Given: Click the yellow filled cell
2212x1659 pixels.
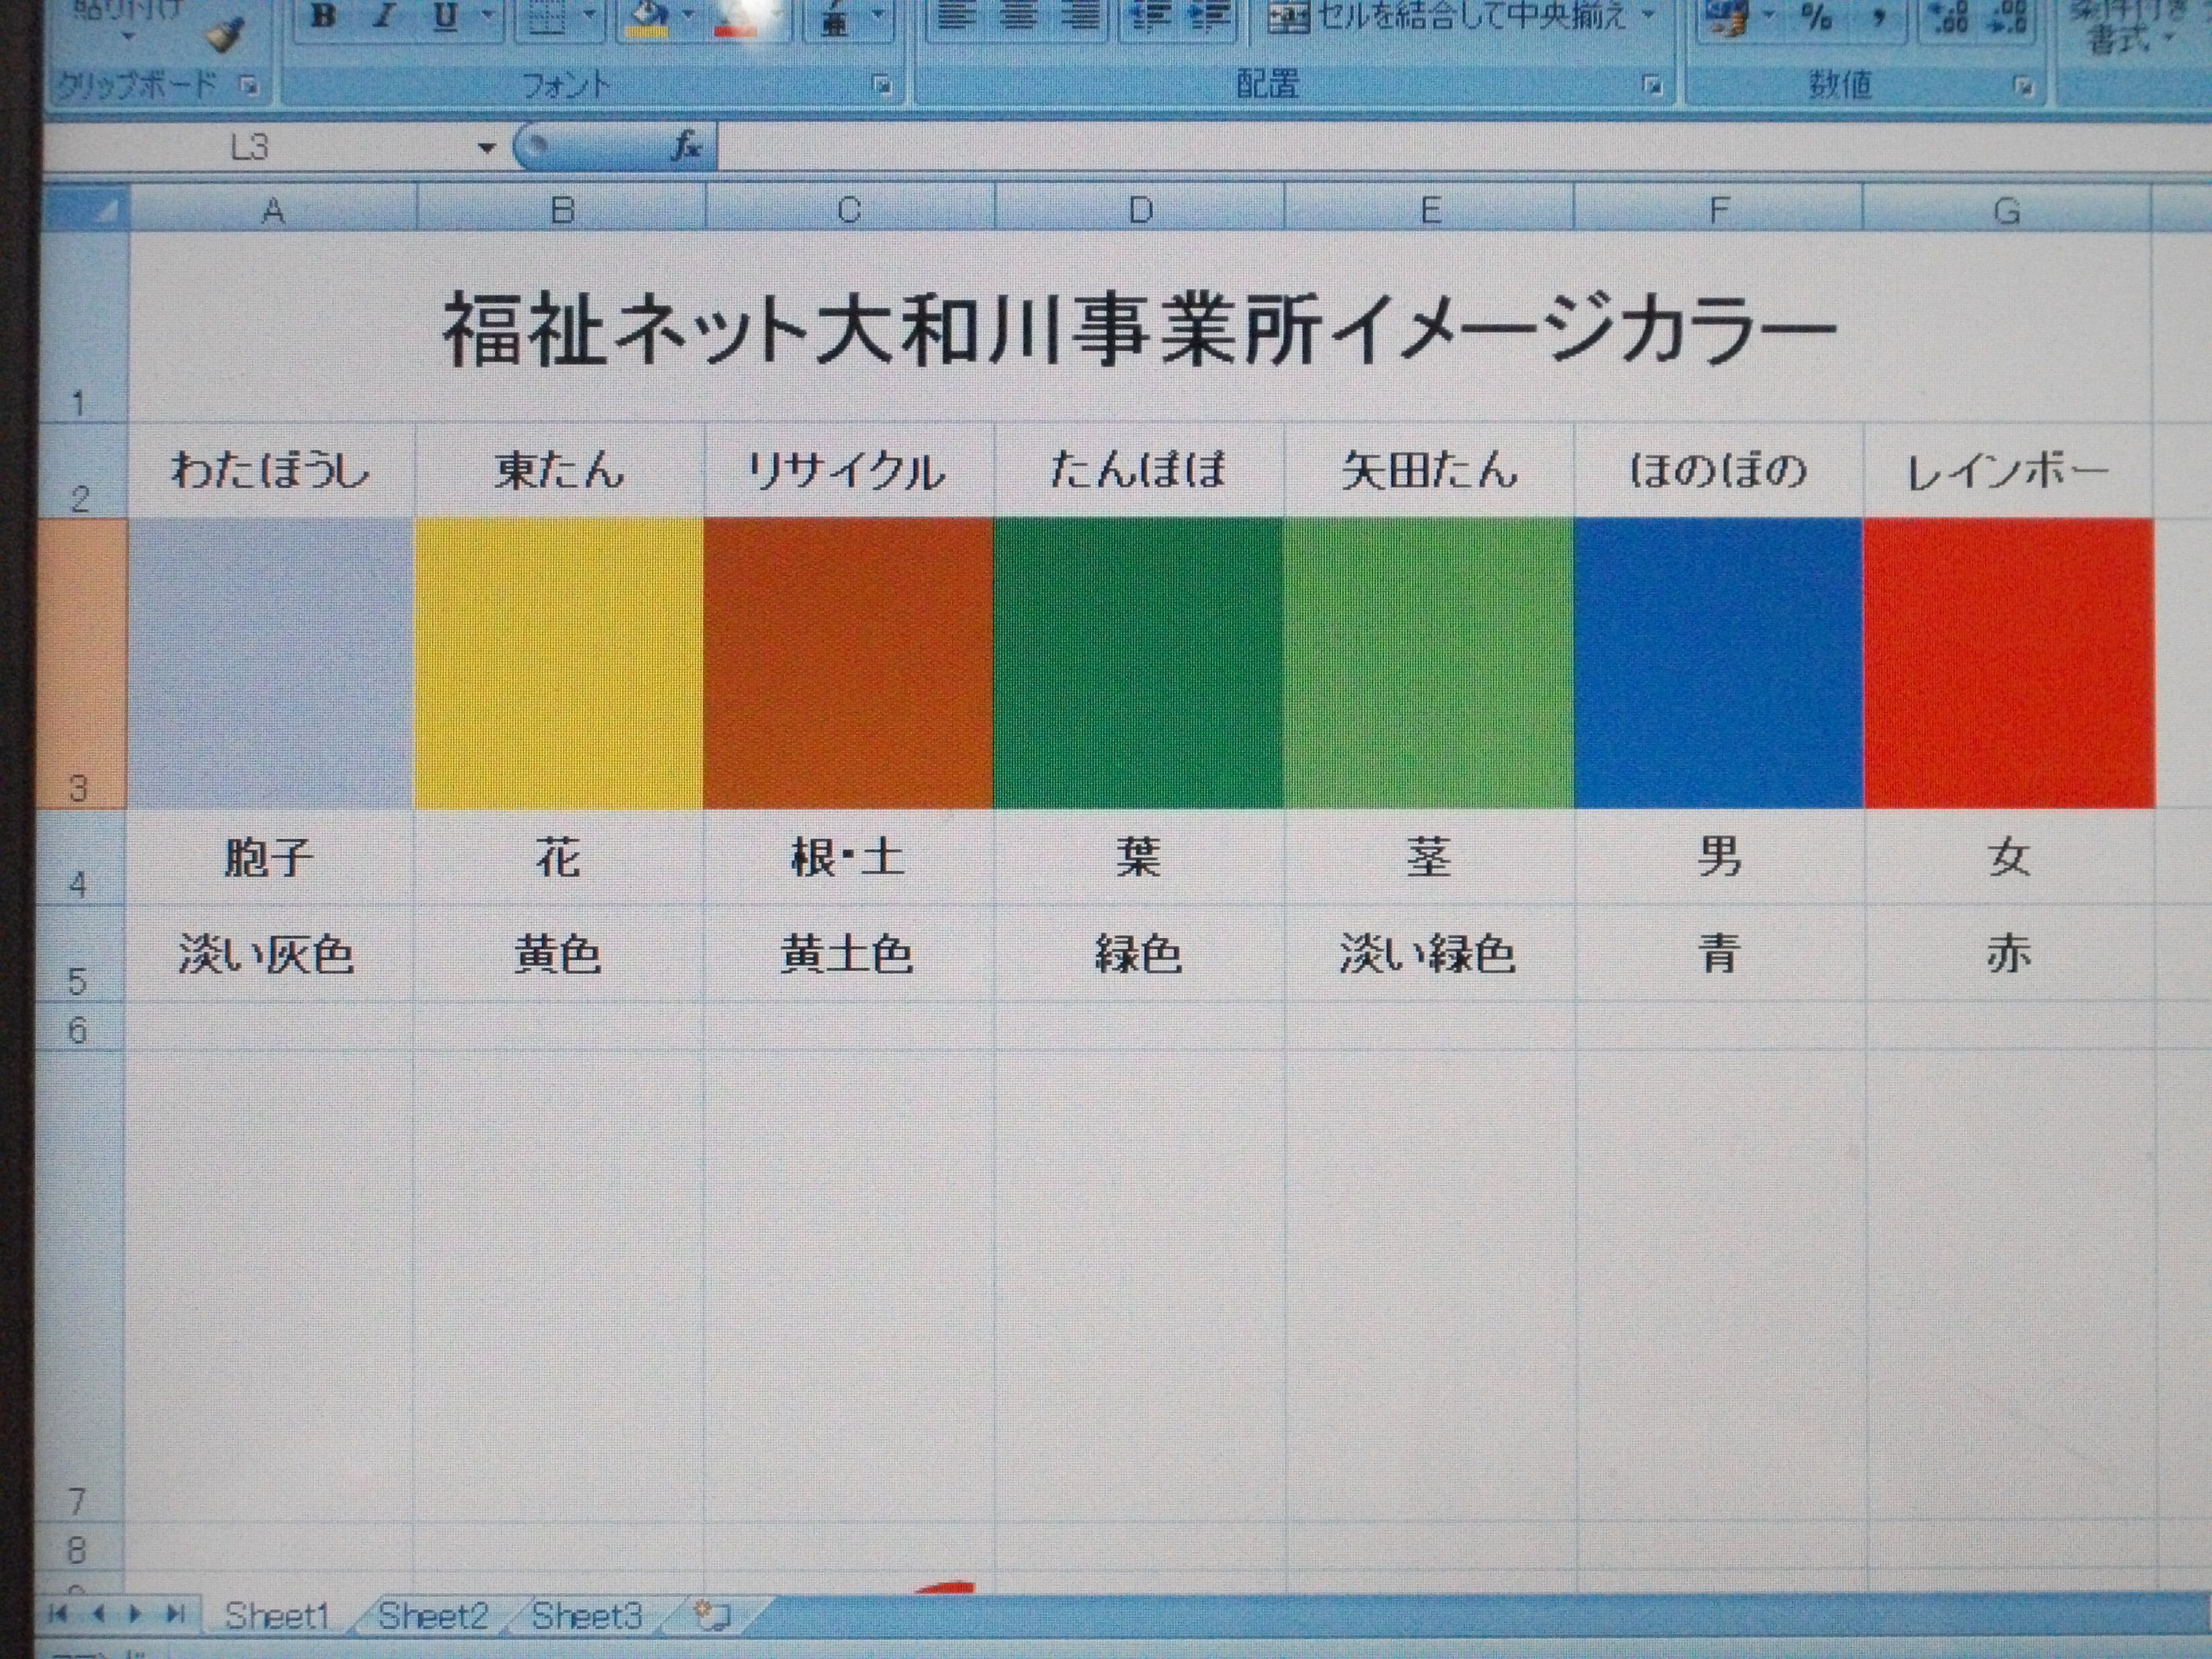Looking at the screenshot, I should (559, 663).
